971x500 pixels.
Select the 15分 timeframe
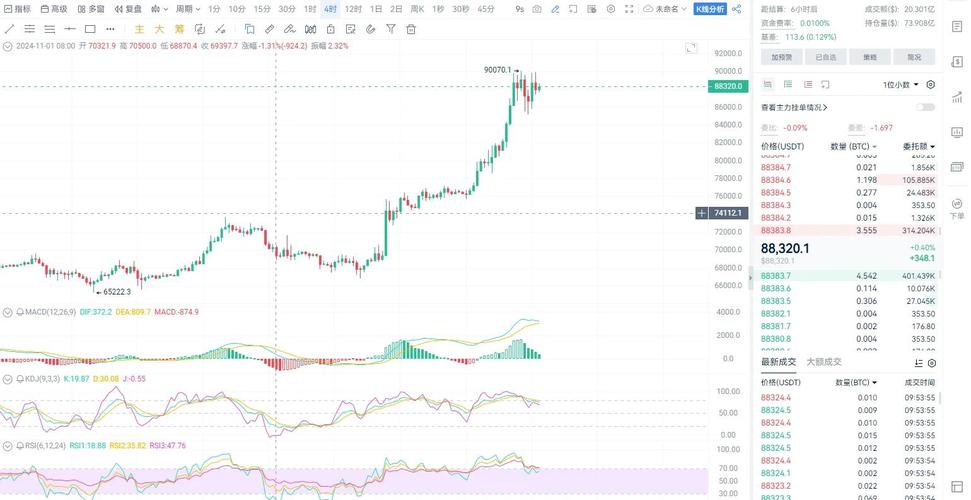coord(262,9)
